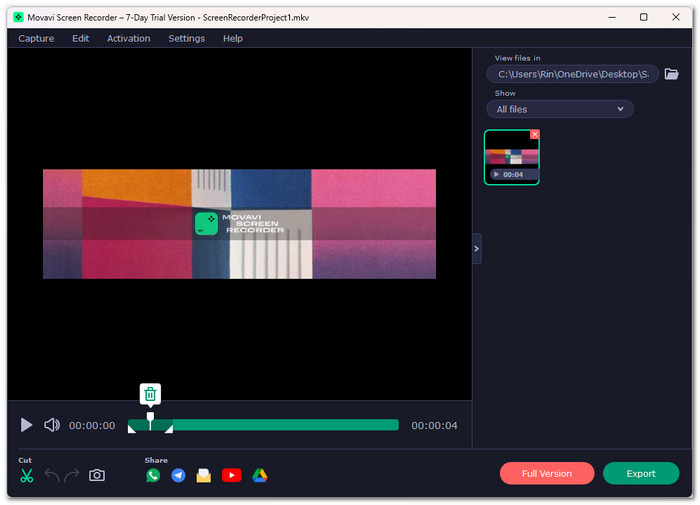
Task: Share by email envelope icon
Action: point(204,476)
